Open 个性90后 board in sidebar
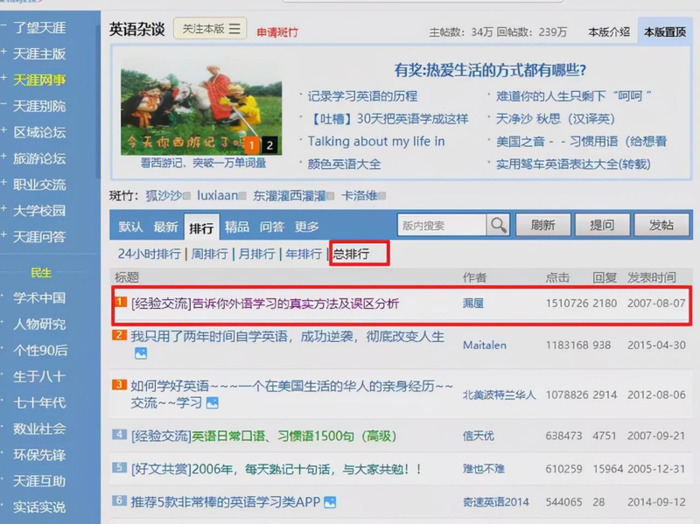700x524 pixels. 40,350
